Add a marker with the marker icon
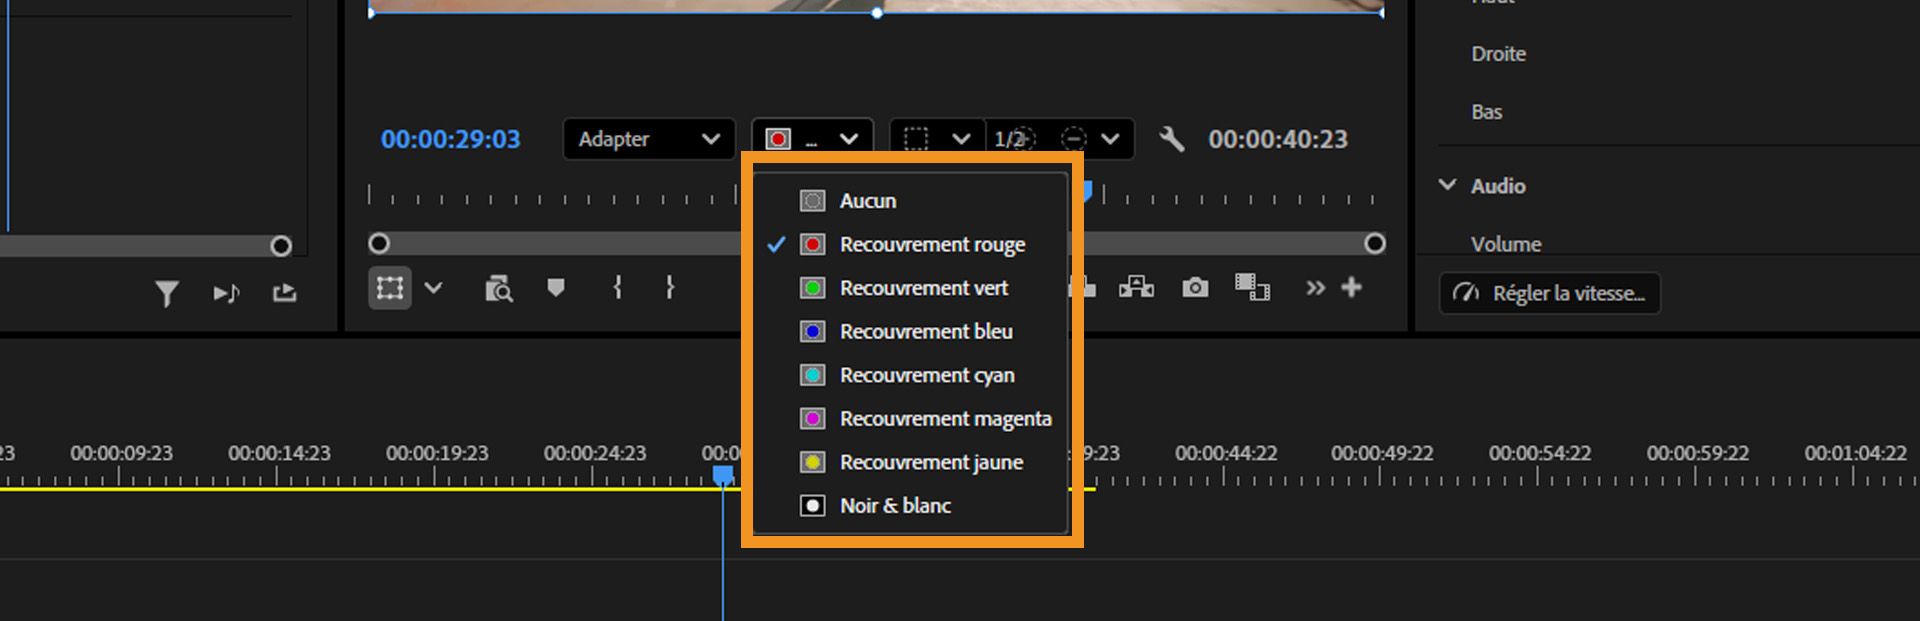This screenshot has height=621, width=1920. tap(556, 288)
